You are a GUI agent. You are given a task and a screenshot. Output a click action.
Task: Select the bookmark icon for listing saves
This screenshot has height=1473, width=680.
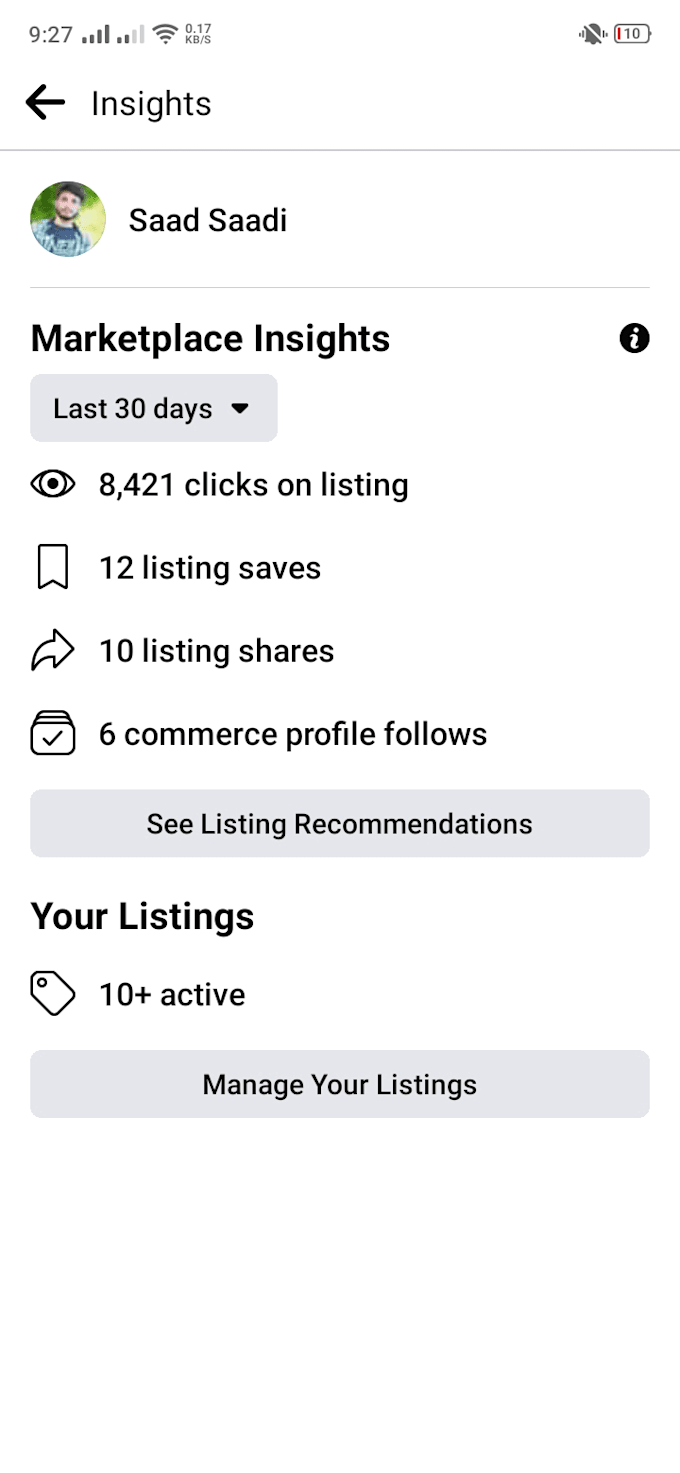(x=52, y=567)
